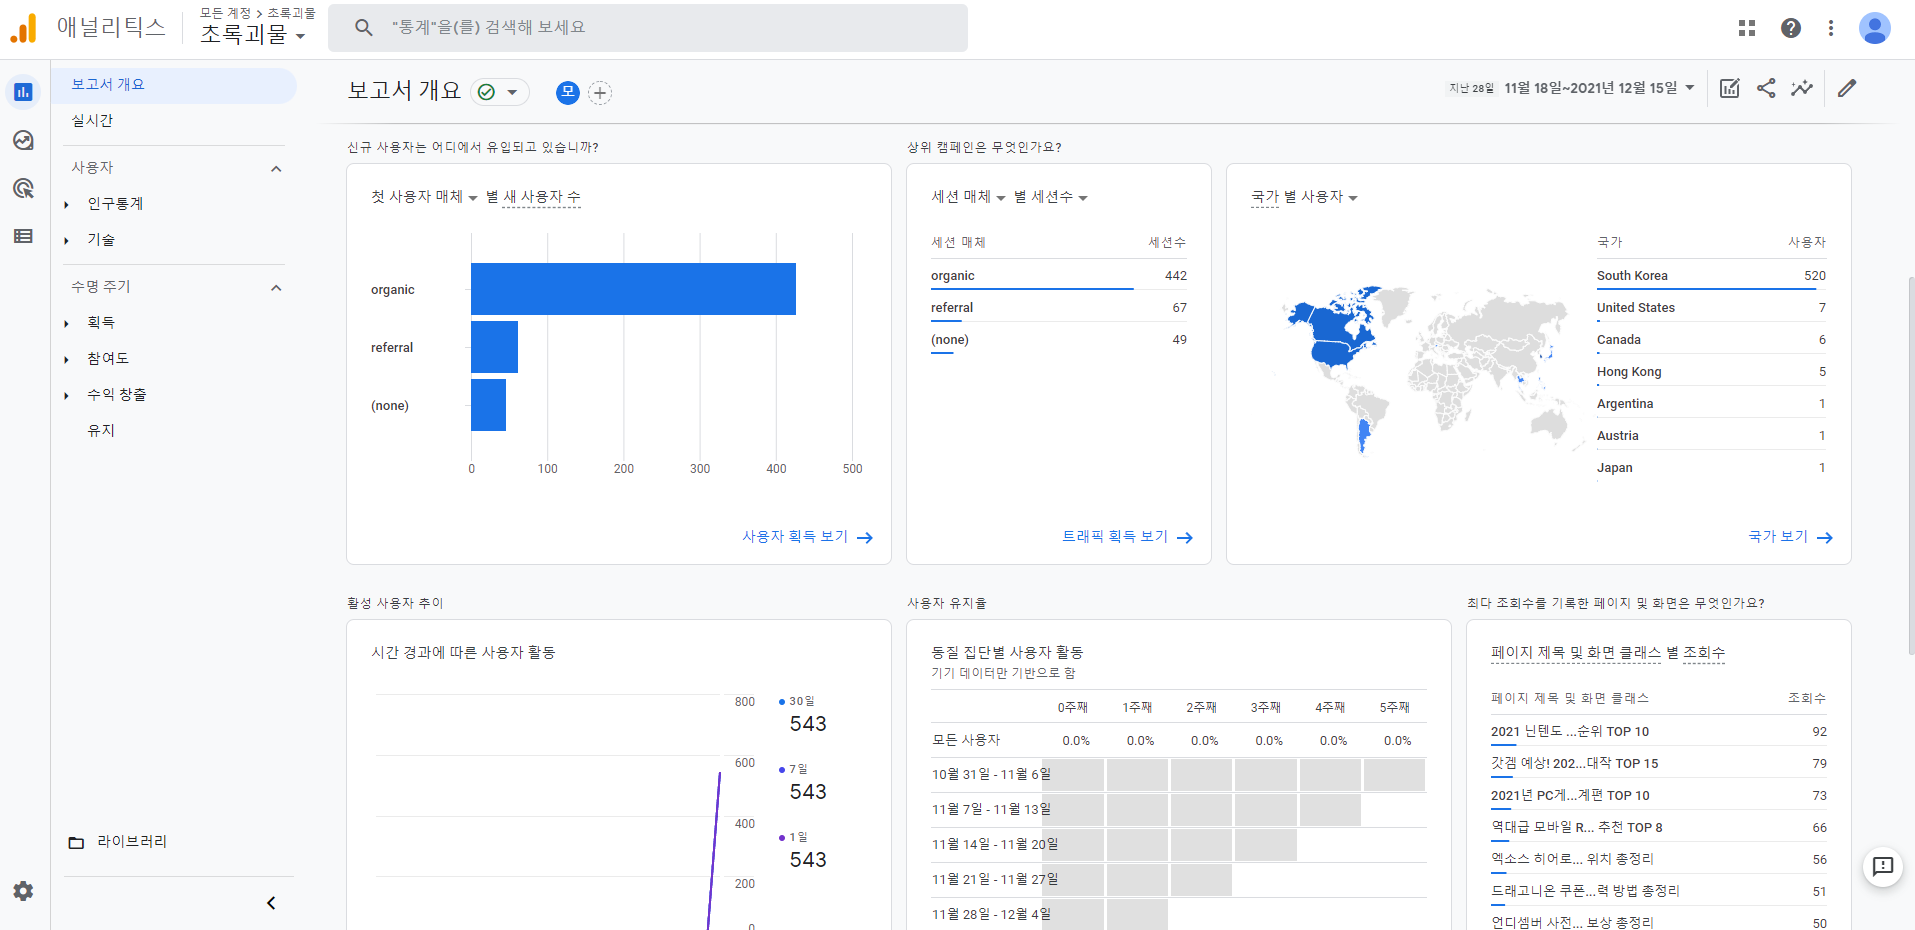Click the 30일 active users legend entry
Image resolution: width=1915 pixels, height=930 pixels.
pos(804,716)
